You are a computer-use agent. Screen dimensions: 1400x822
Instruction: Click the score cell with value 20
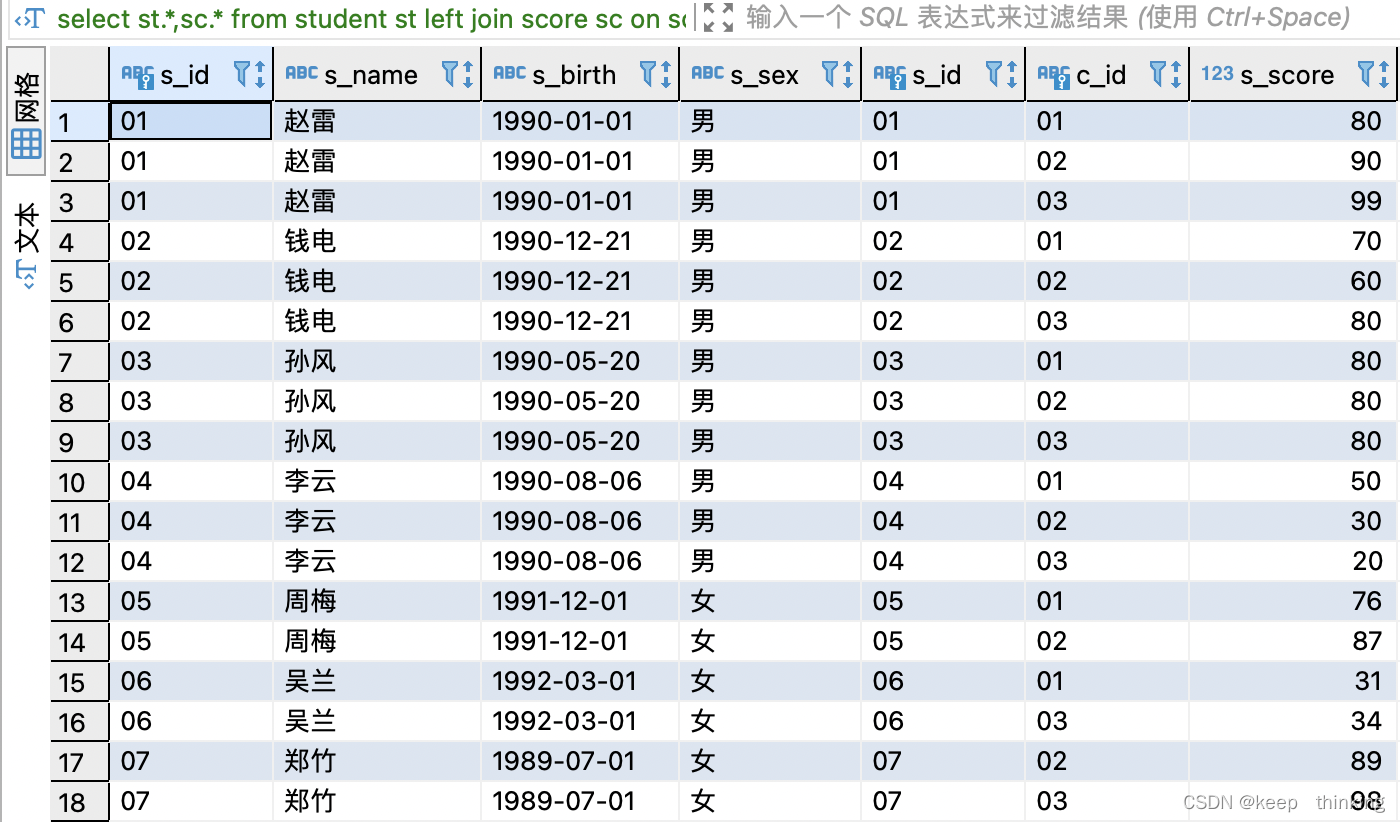(1293, 561)
